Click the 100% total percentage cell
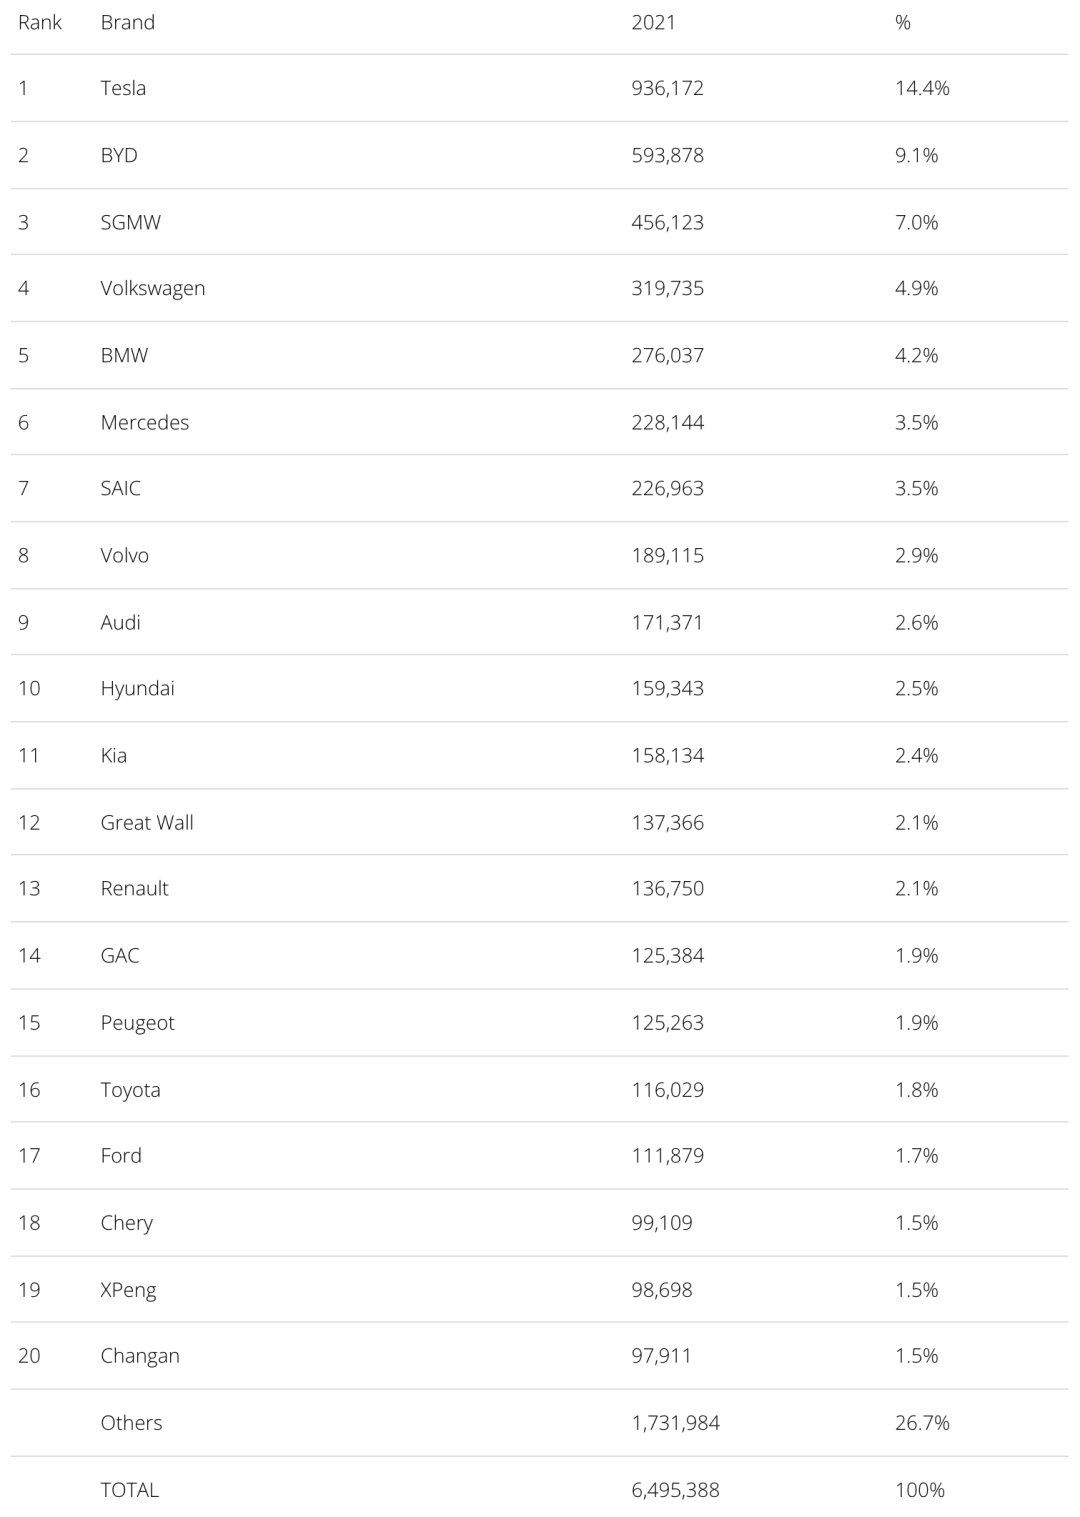This screenshot has width=1080, height=1517. [919, 1489]
